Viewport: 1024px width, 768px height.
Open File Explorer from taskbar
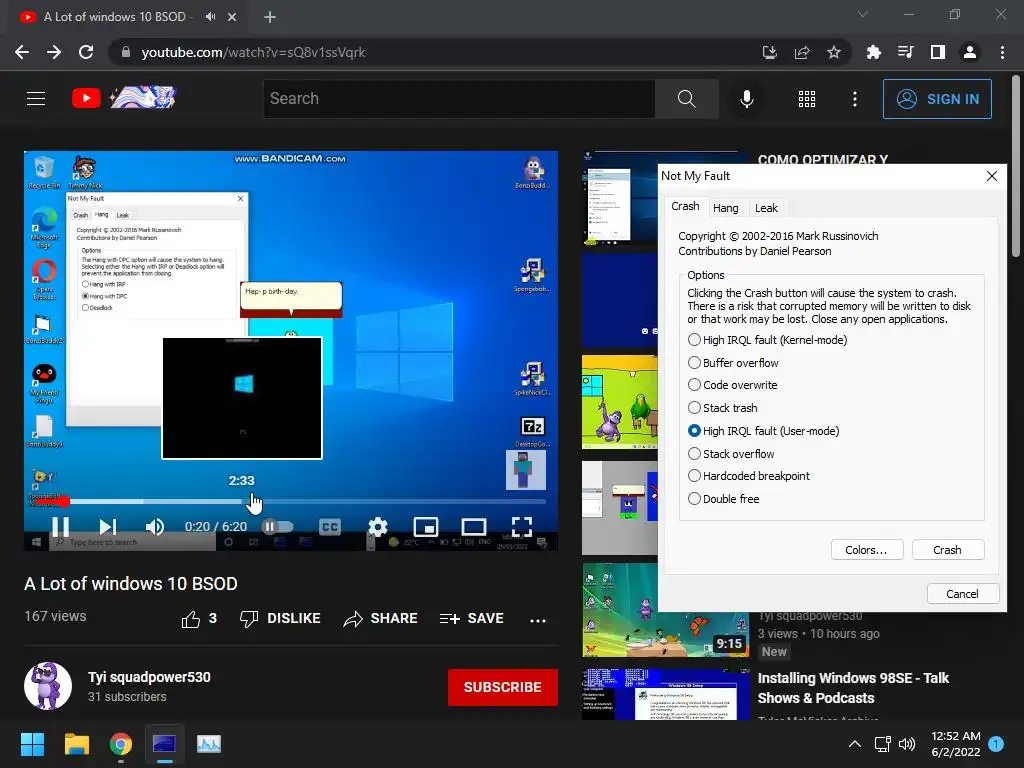click(76, 744)
